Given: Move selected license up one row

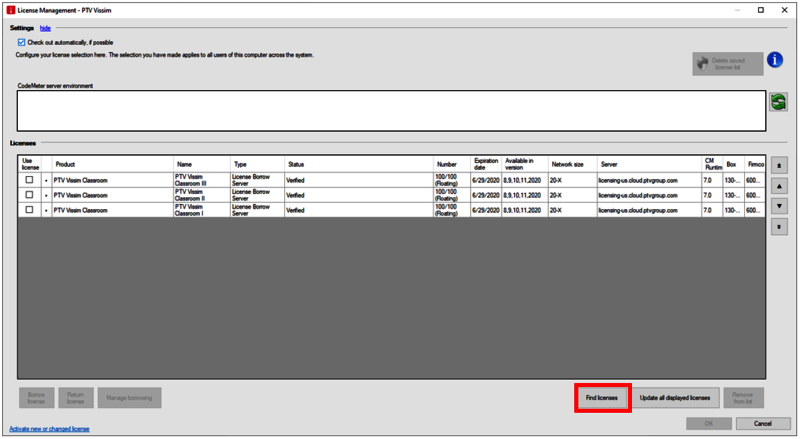Looking at the screenshot, I should click(x=778, y=185).
